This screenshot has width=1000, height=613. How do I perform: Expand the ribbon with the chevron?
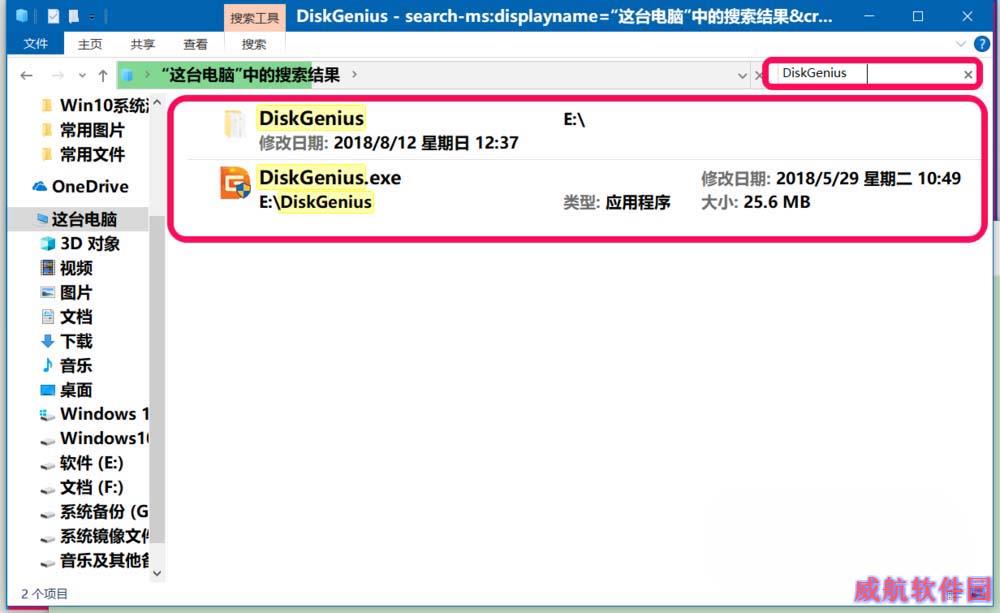point(960,44)
